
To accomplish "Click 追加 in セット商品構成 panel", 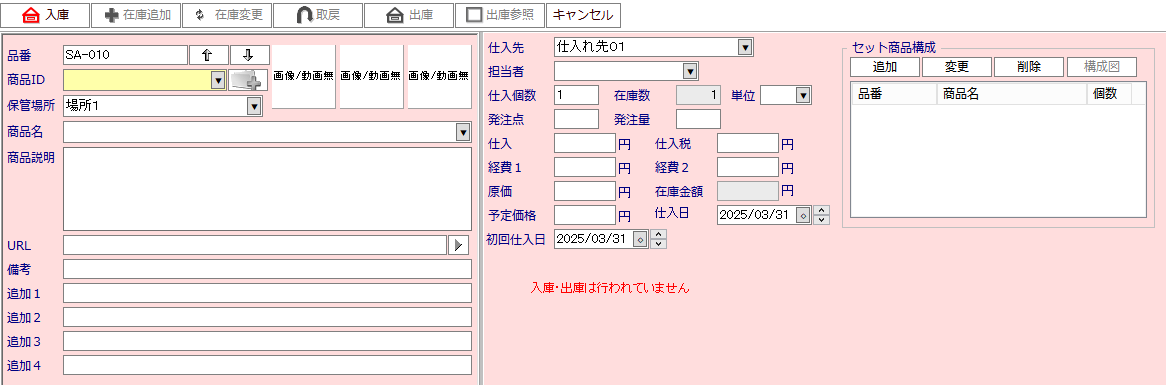I will click(885, 67).
